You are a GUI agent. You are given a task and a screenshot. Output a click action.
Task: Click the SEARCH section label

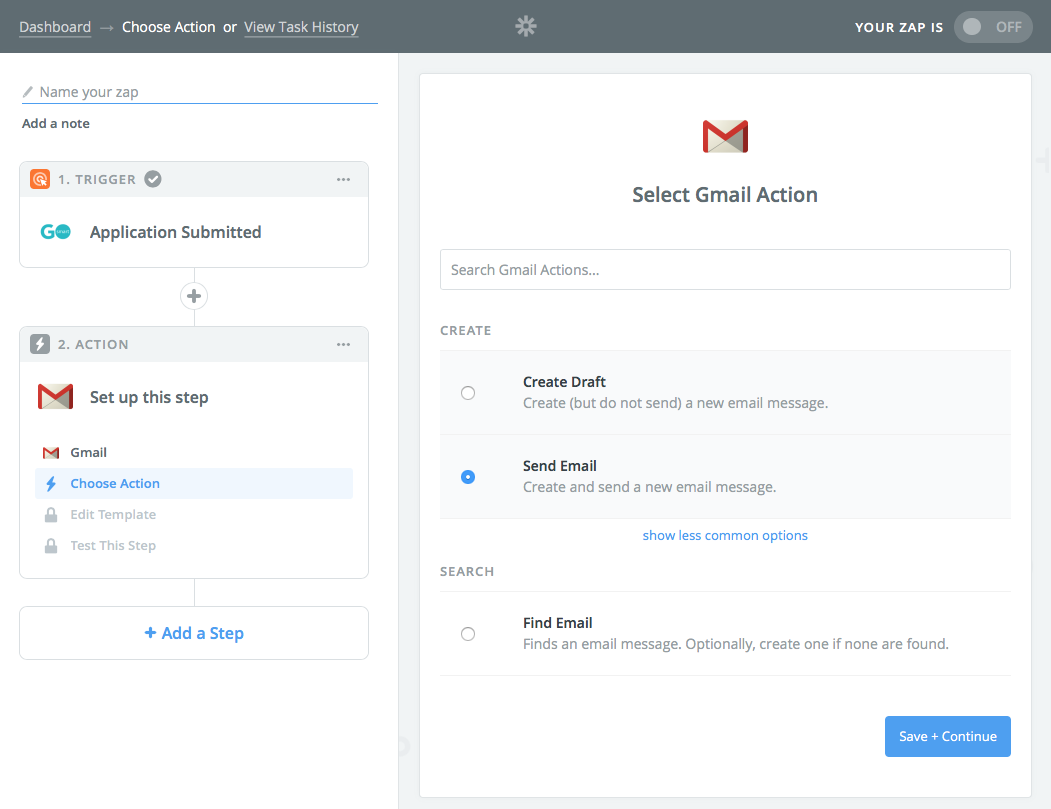(467, 571)
